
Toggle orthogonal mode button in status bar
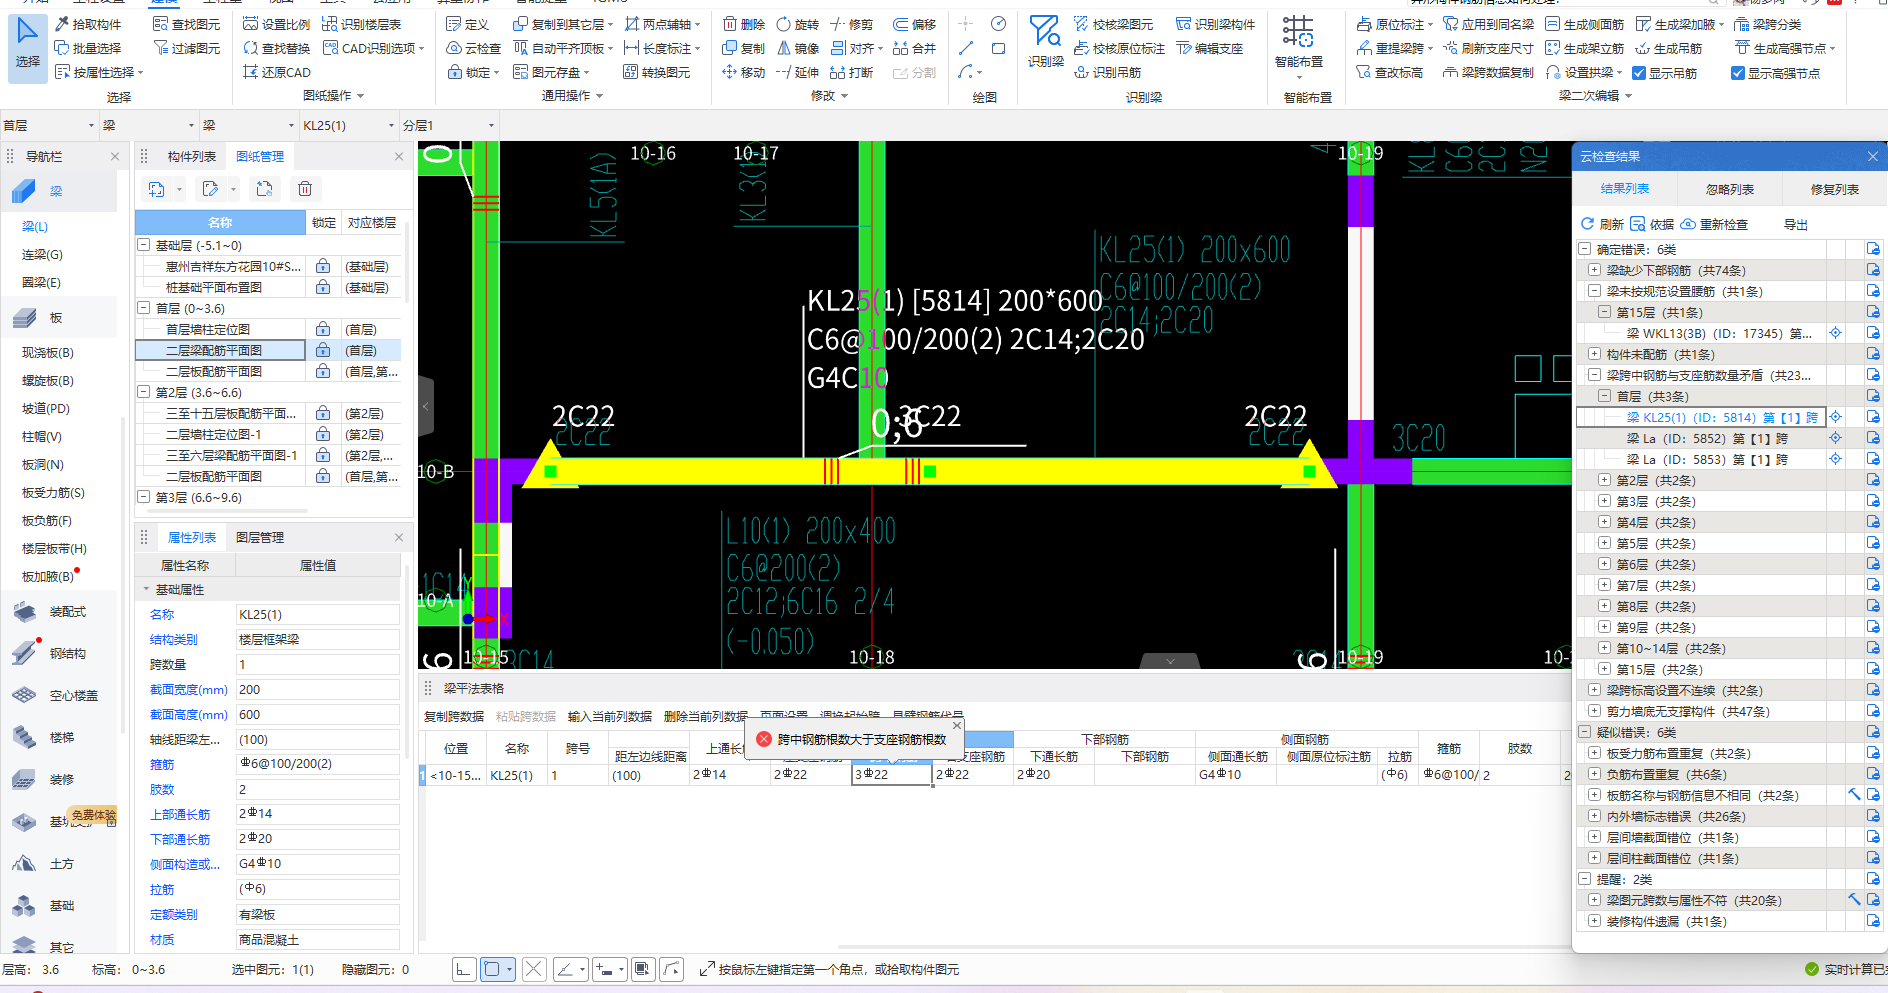point(463,969)
